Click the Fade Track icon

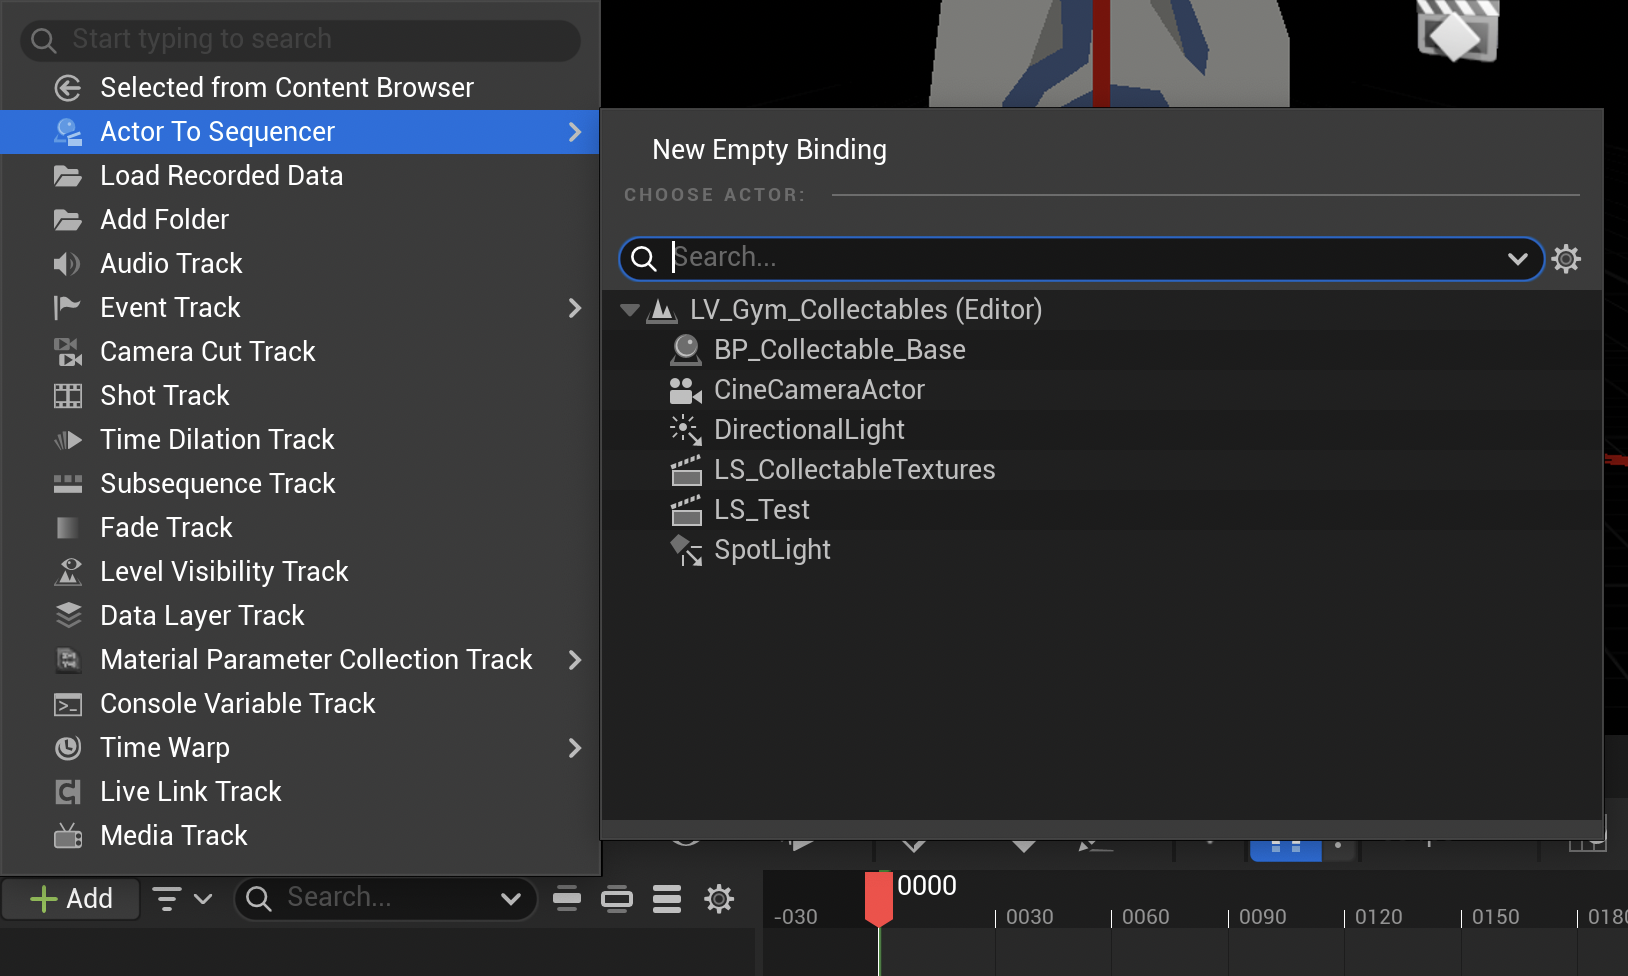point(67,527)
